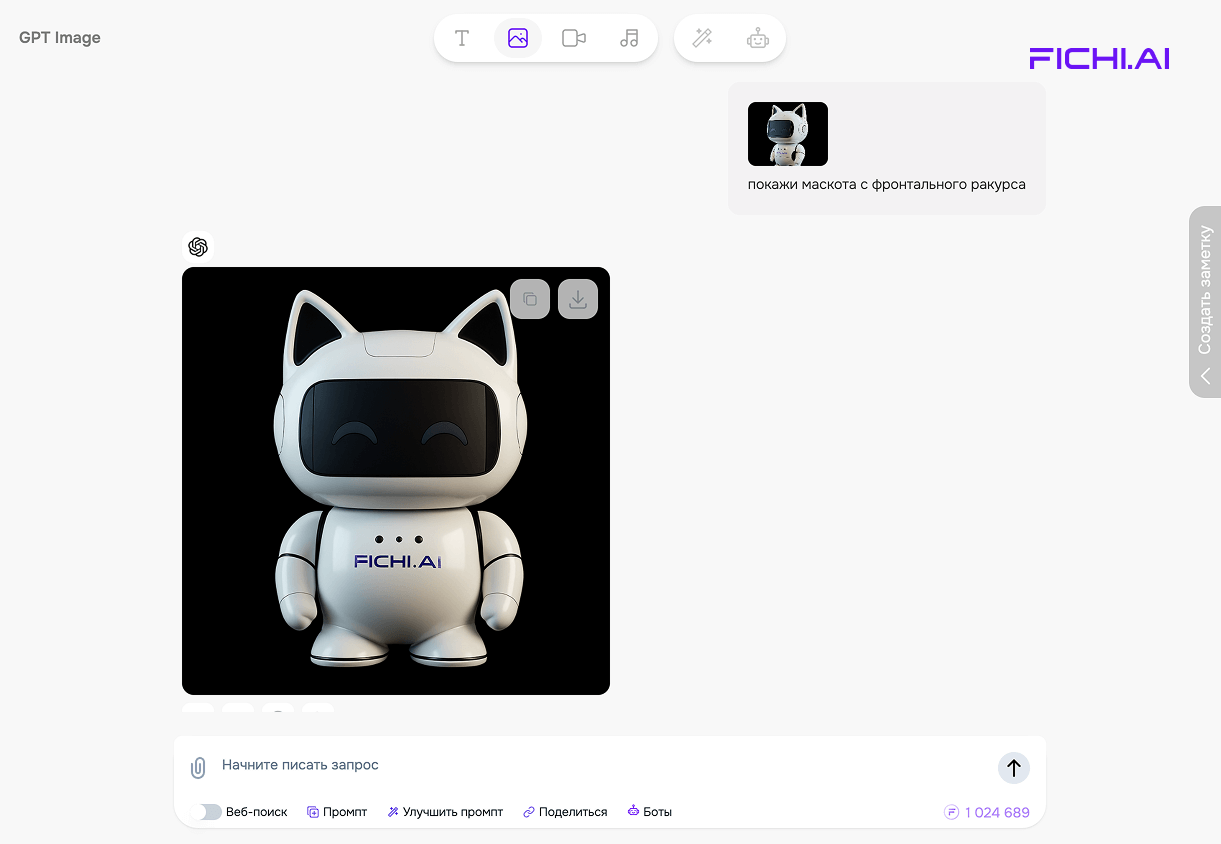Open the magic wand tools icon
Screen dimensions: 1221x844
[x=703, y=38]
